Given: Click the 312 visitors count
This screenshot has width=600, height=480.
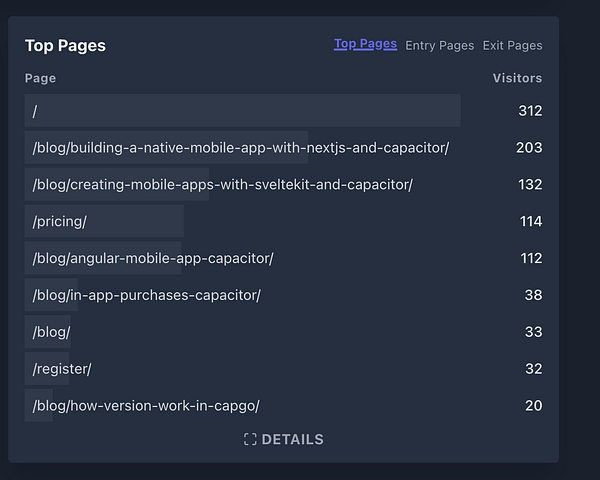Looking at the screenshot, I should click(529, 111).
